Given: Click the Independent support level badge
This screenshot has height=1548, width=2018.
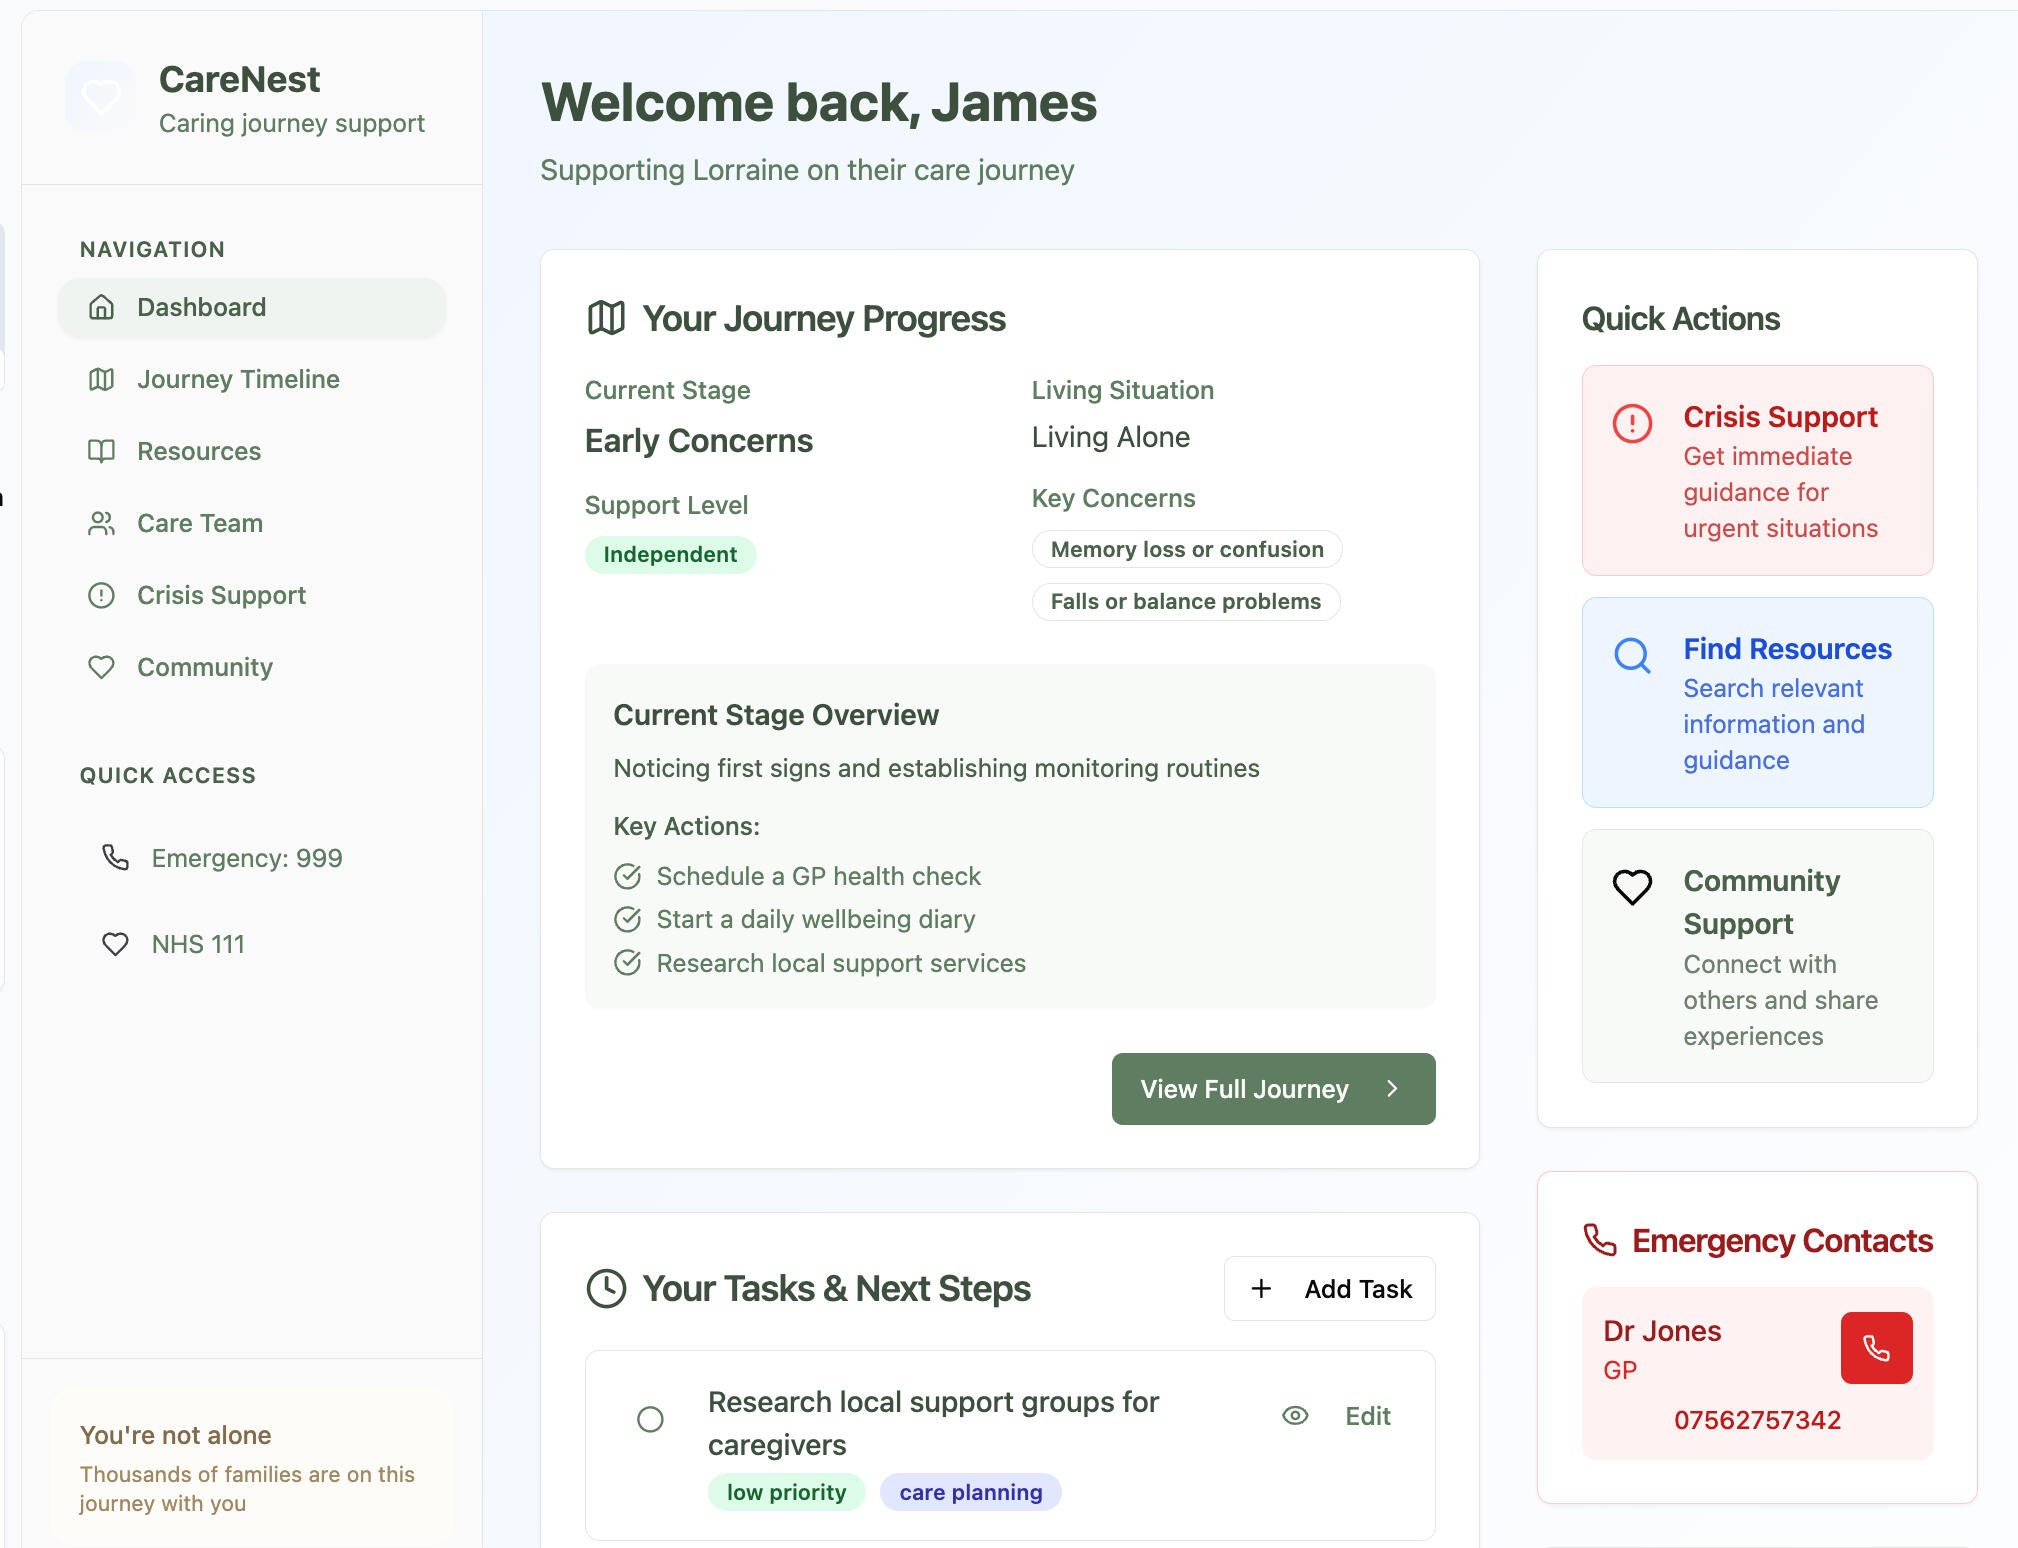Looking at the screenshot, I should click(x=670, y=554).
